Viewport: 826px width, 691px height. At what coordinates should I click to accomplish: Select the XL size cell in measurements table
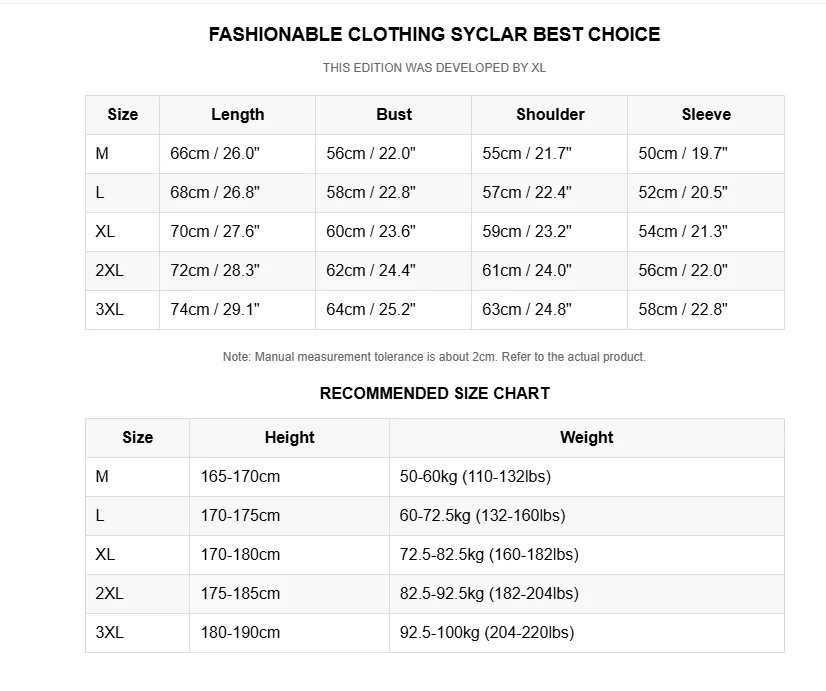click(122, 232)
